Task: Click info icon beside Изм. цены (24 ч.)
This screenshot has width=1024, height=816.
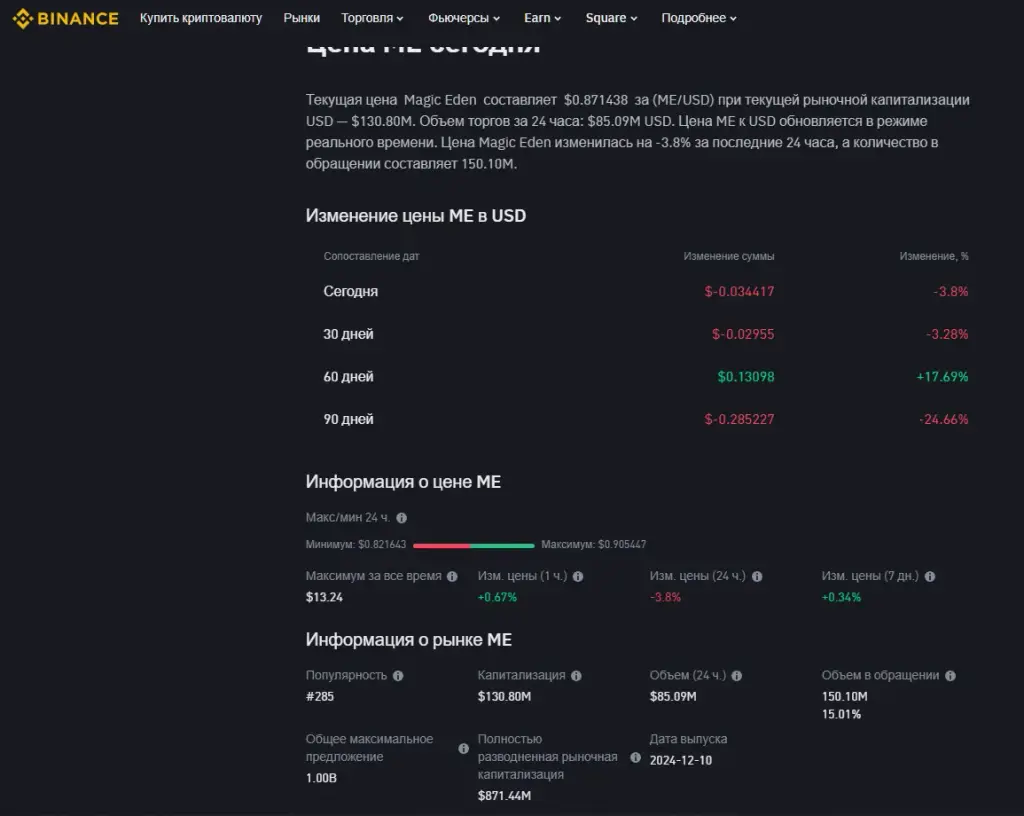Action: (757, 576)
